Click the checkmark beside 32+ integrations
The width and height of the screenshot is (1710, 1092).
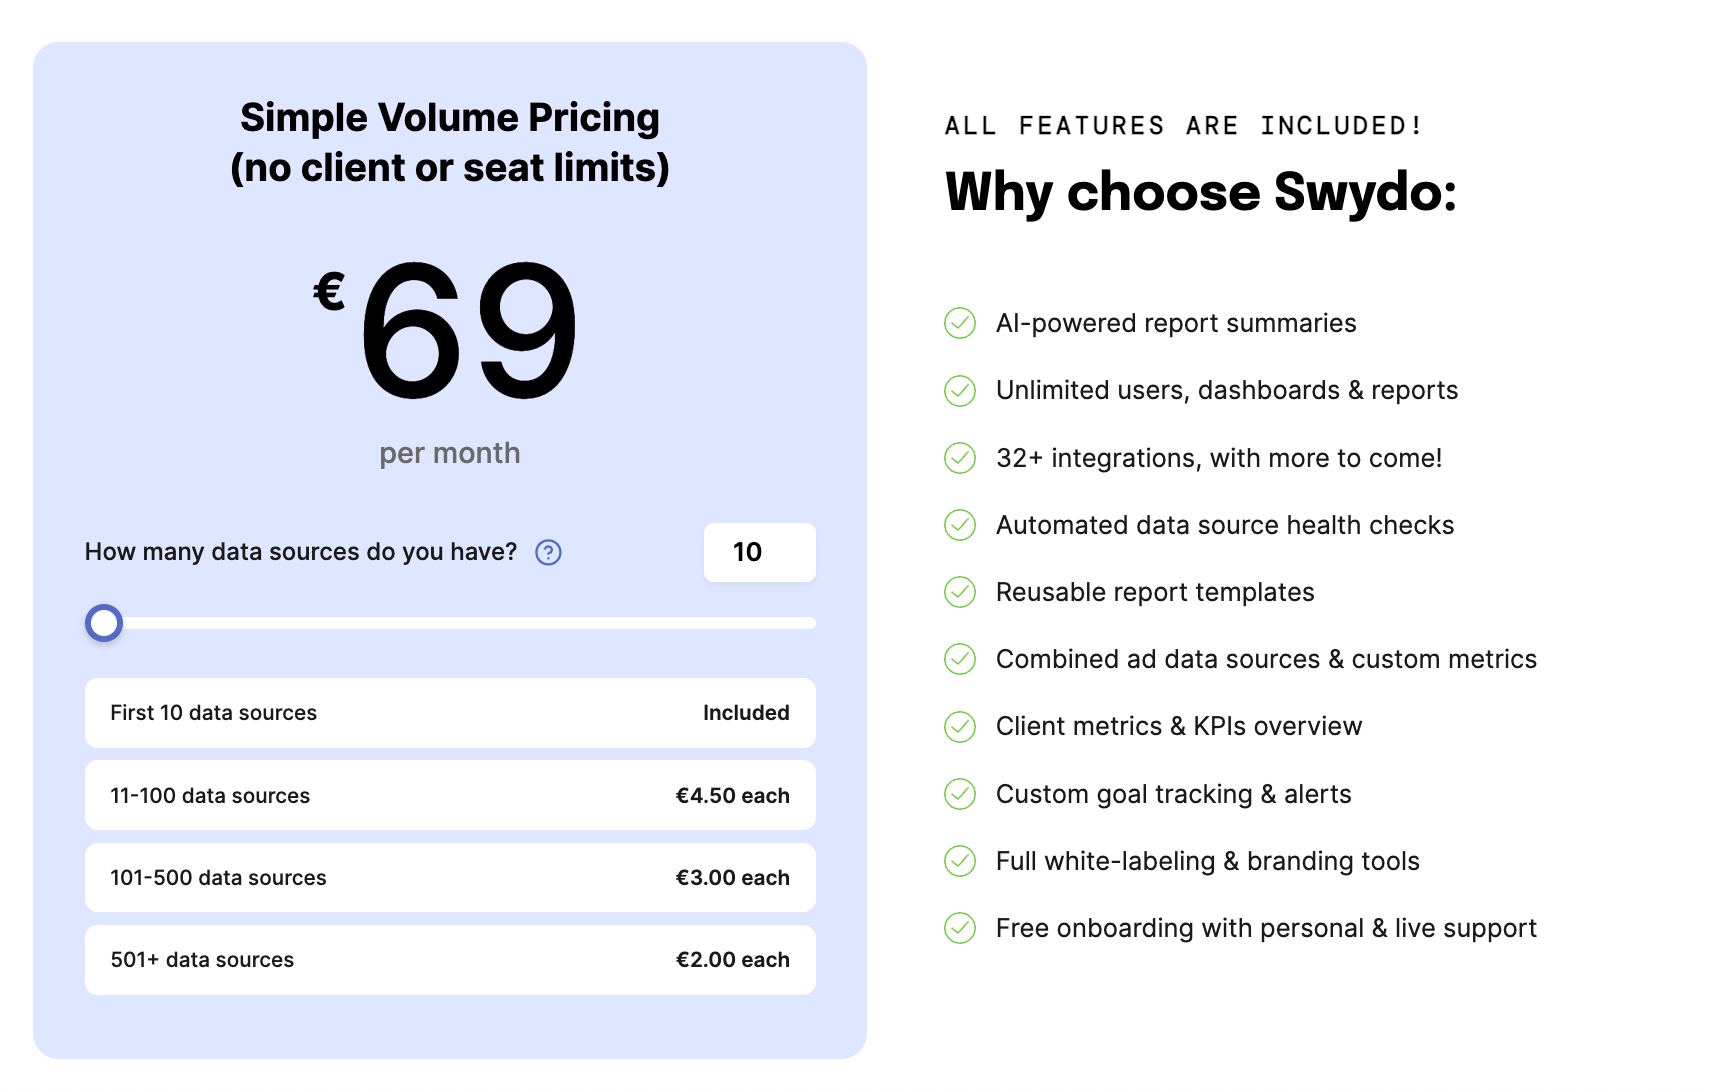point(960,458)
